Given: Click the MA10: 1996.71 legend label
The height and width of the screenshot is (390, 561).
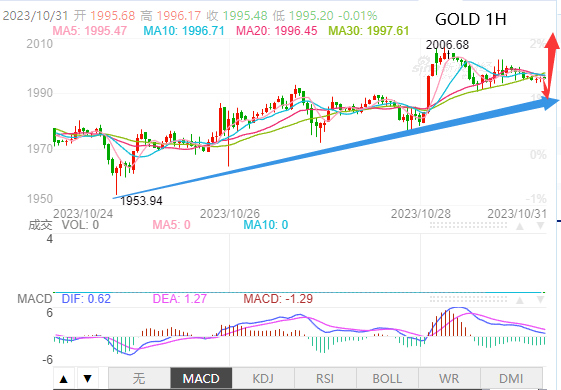Looking at the screenshot, I should [x=184, y=31].
